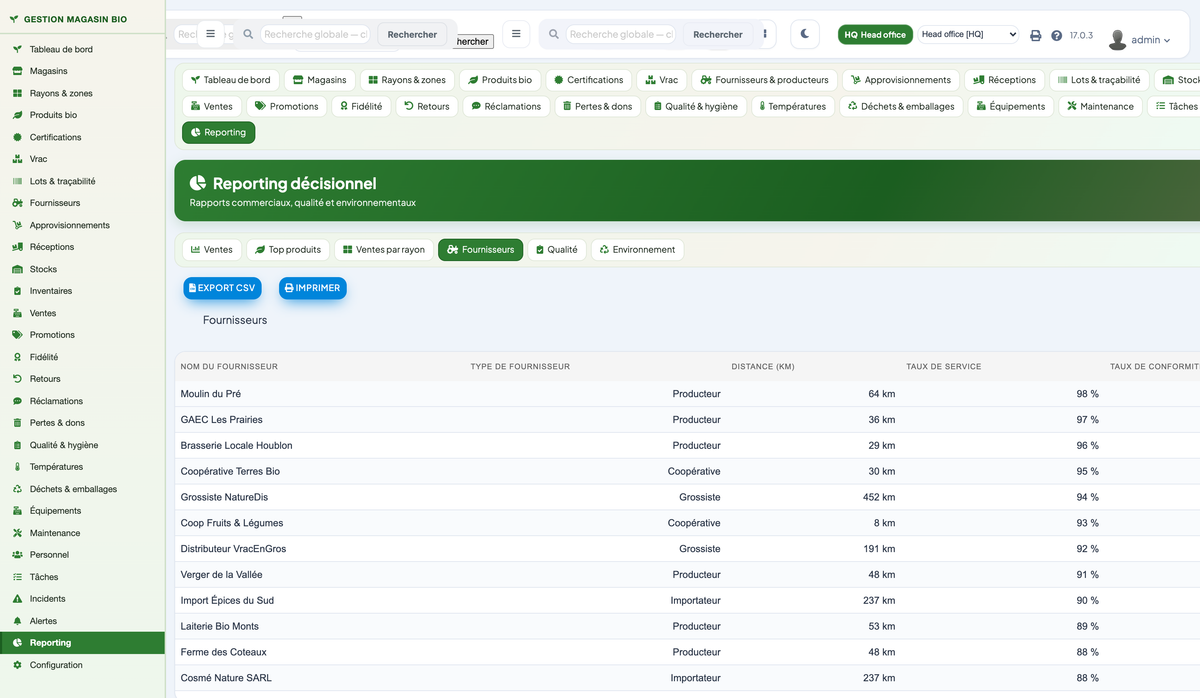The height and width of the screenshot is (698, 1200).
Task: Select Incidents in the left sidebar
Action: click(x=82, y=599)
